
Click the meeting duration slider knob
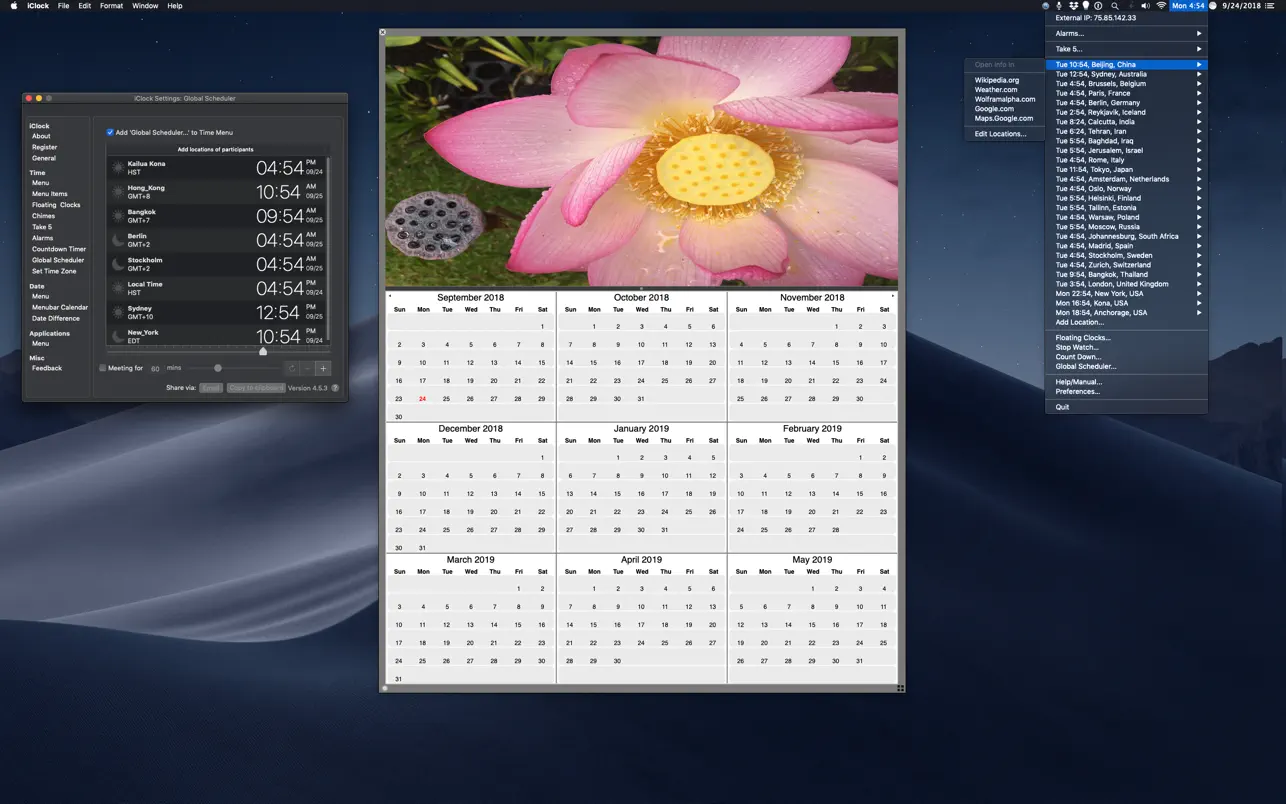tap(218, 369)
